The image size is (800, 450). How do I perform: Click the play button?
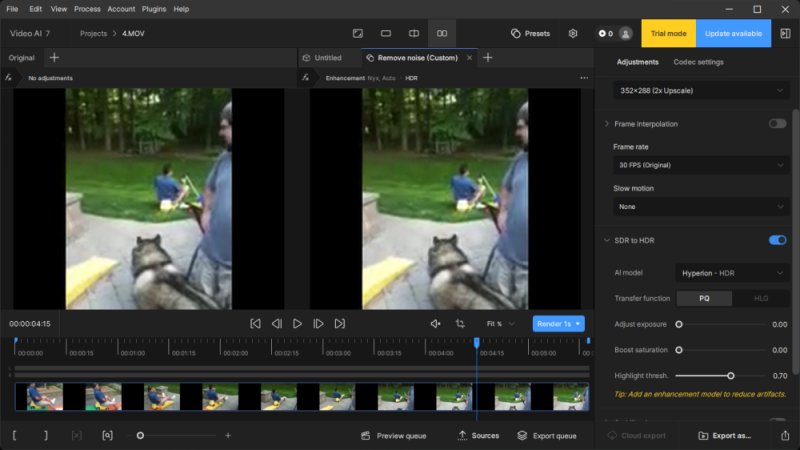pyautogui.click(x=297, y=324)
